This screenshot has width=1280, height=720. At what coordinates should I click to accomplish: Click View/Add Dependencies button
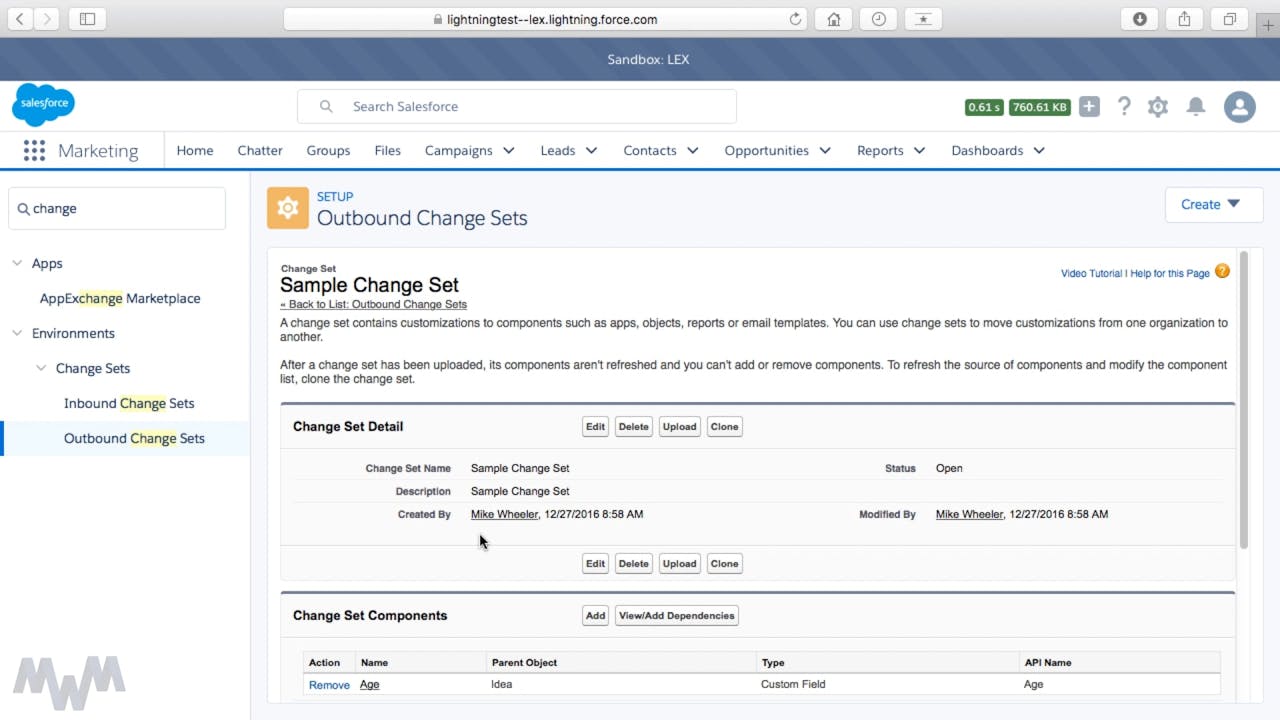point(677,615)
